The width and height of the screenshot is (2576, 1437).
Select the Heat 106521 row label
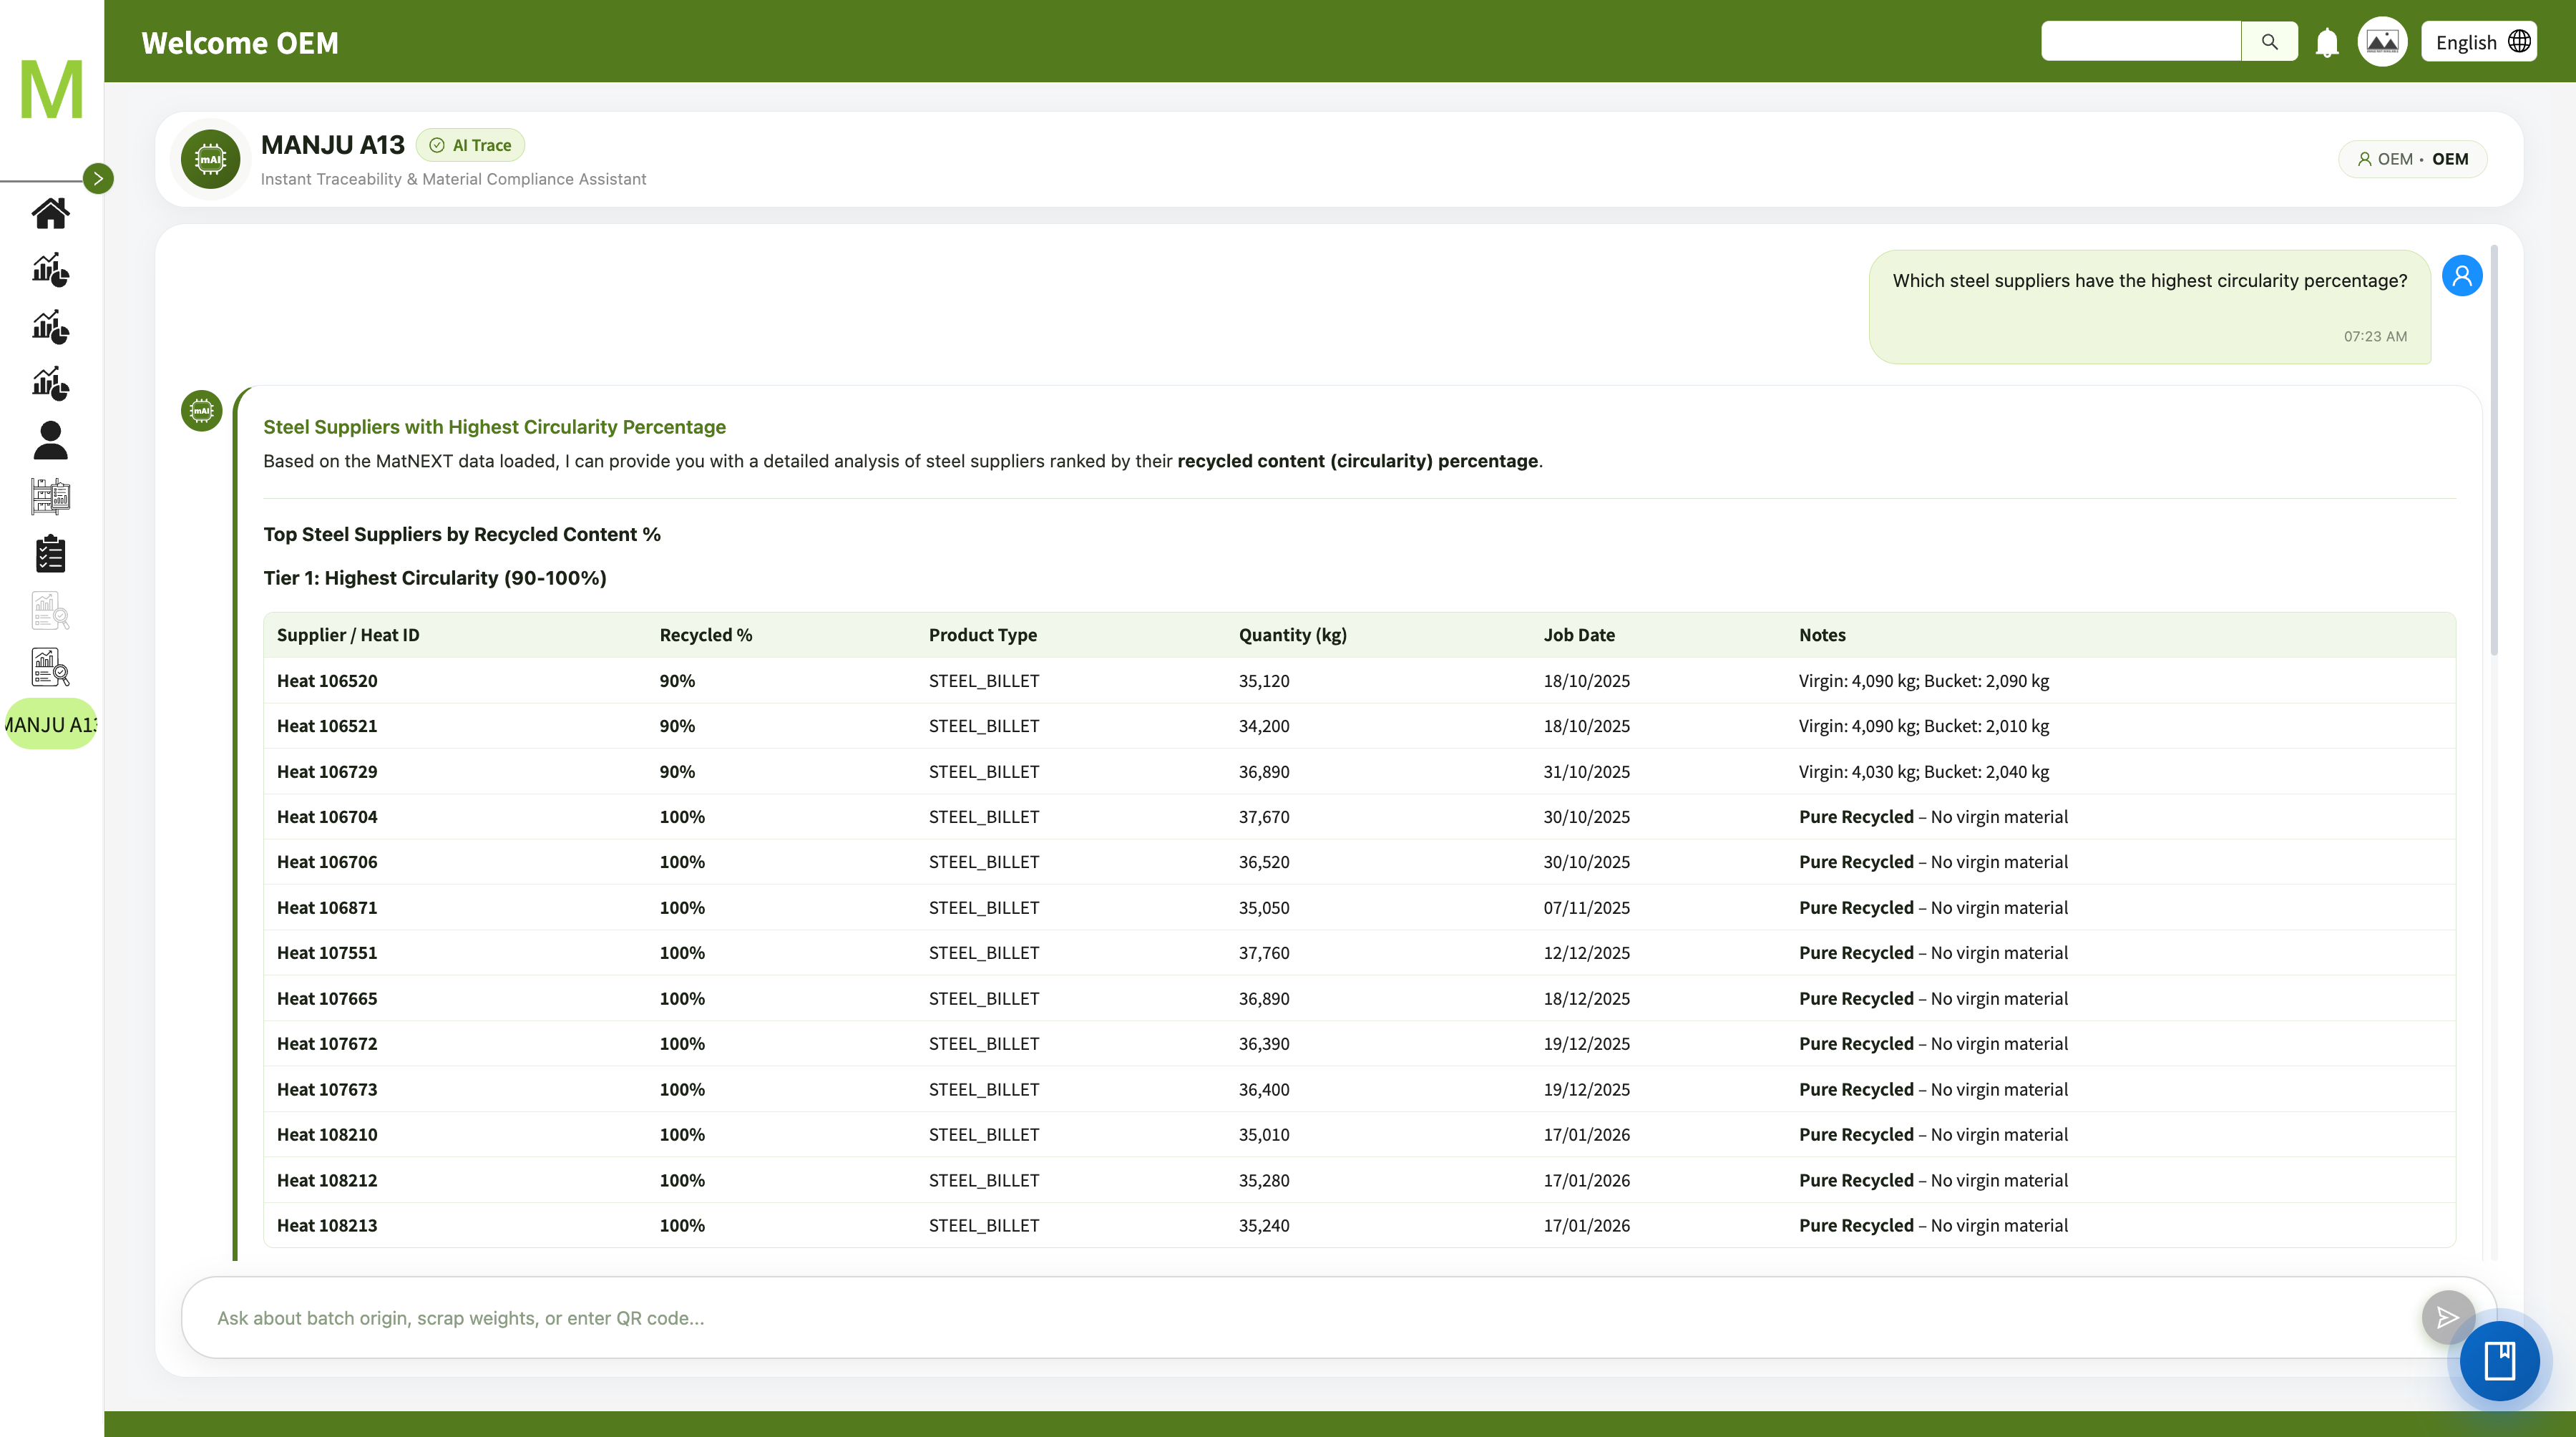point(327,726)
